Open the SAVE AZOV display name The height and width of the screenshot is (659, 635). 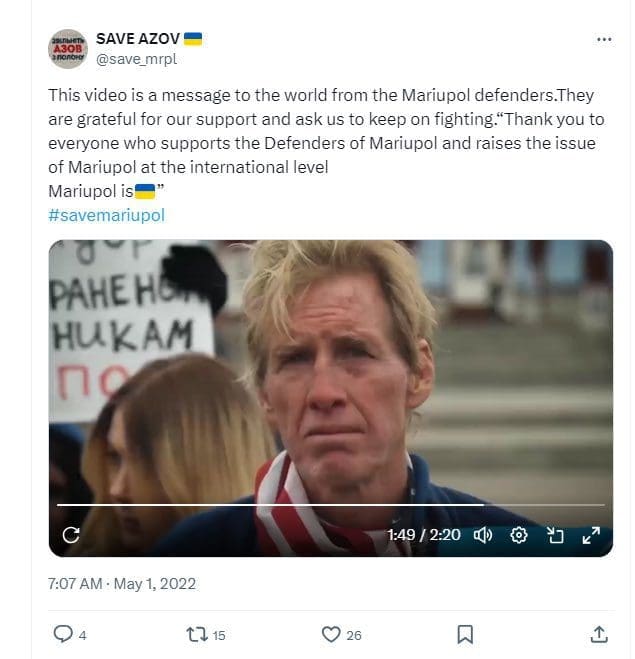[x=139, y=39]
